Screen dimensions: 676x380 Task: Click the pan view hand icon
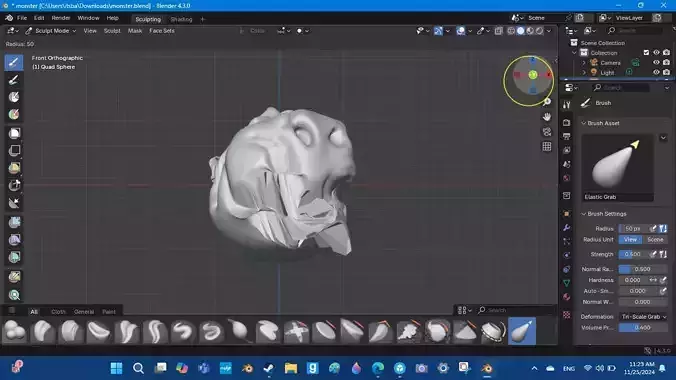point(547,117)
